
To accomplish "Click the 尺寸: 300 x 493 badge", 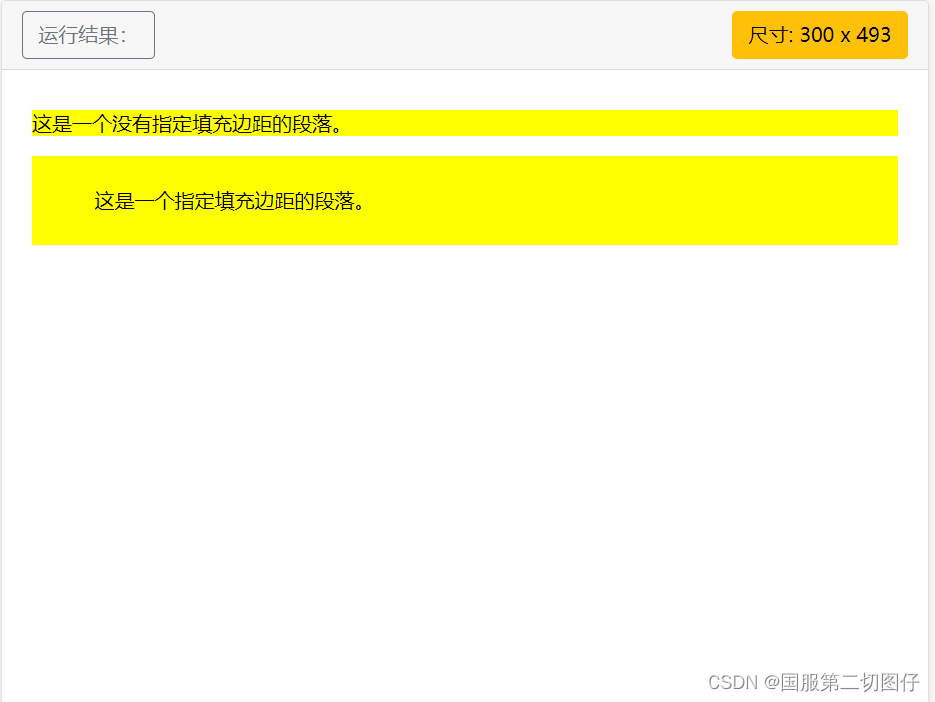I will pyautogui.click(x=819, y=35).
